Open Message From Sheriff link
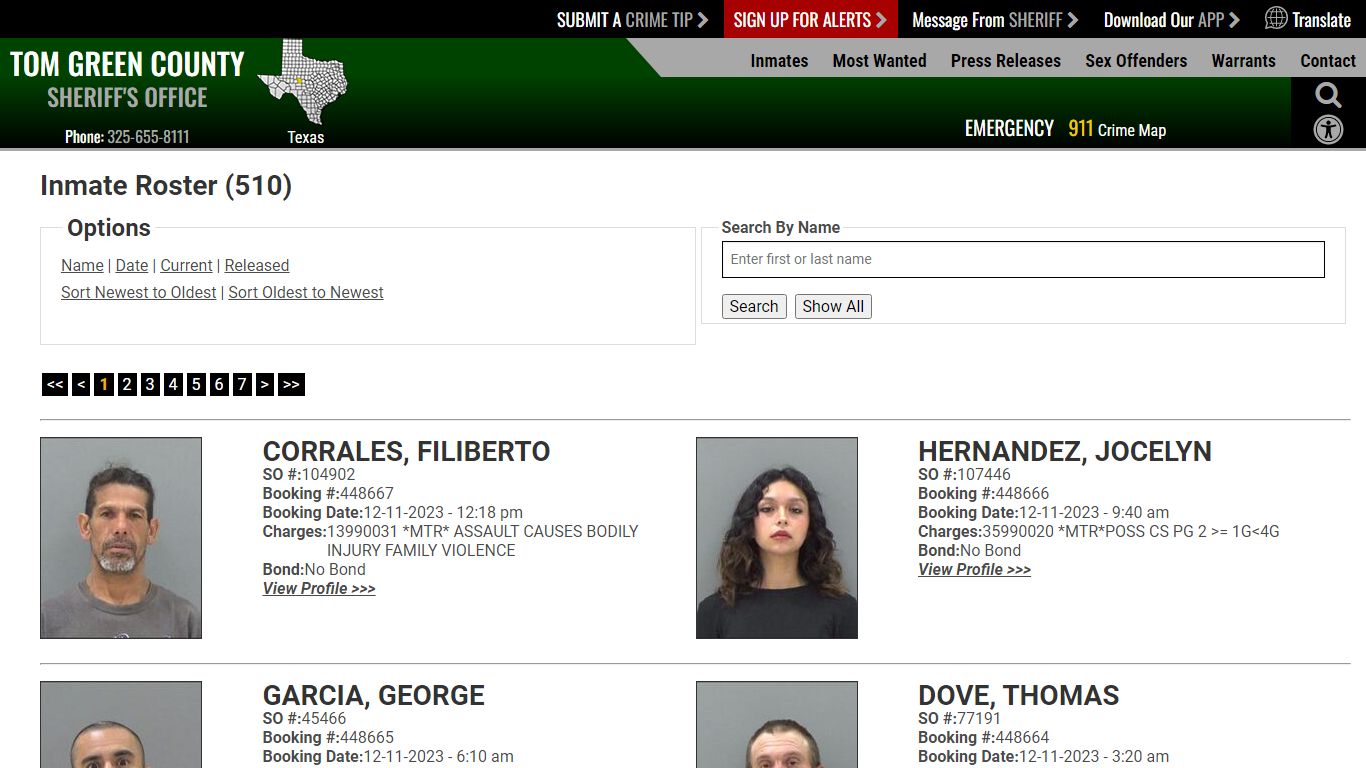Viewport: 1366px width, 768px height. (995, 20)
